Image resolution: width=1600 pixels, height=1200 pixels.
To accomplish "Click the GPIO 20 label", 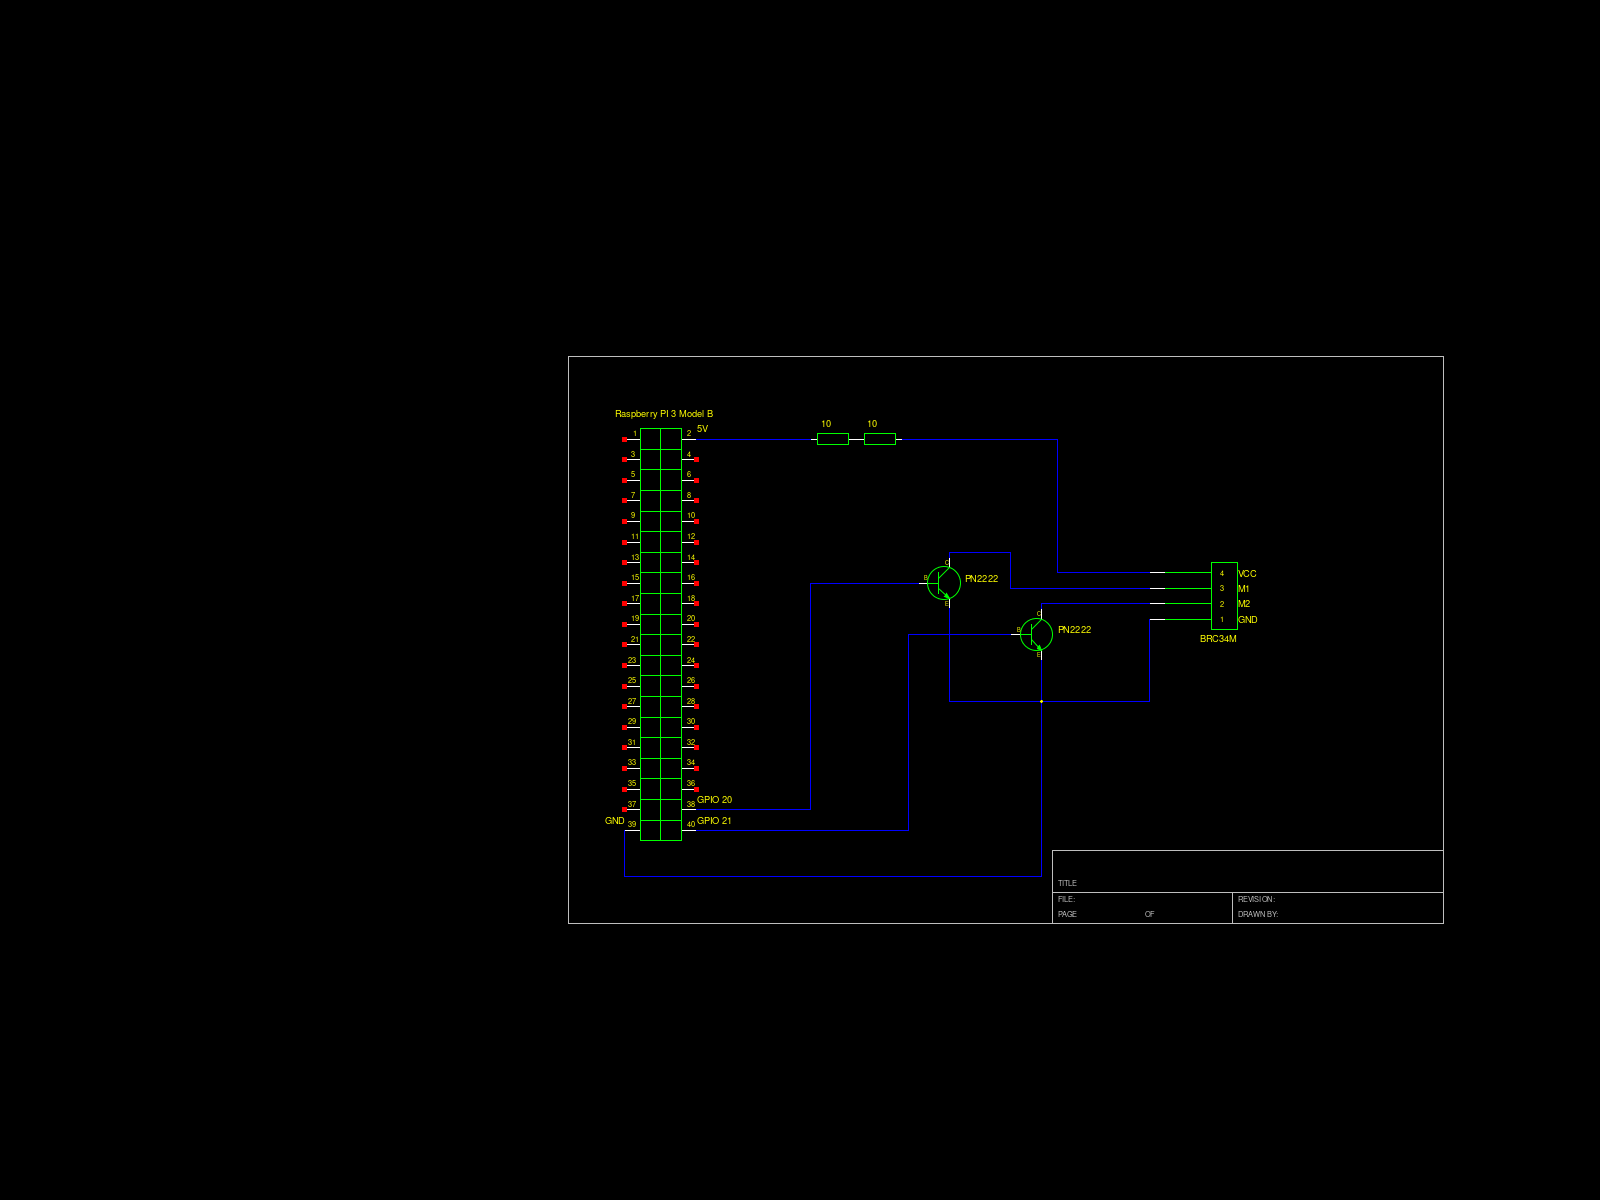I will [714, 800].
